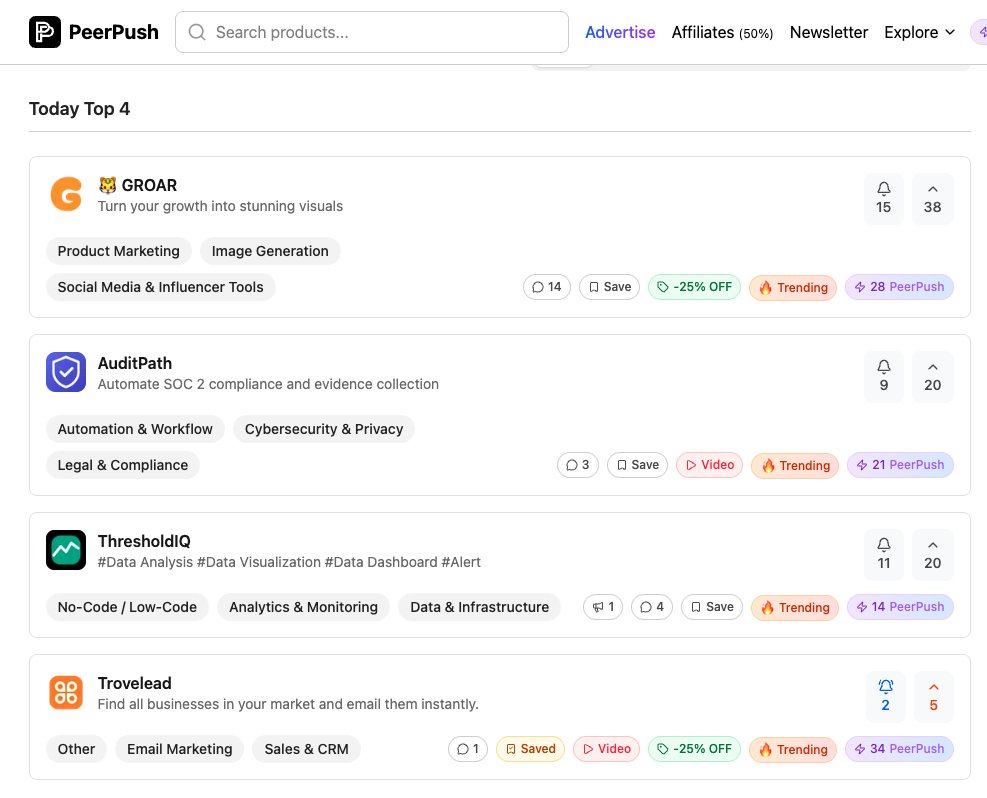Viewport: 987px width, 798px height.
Task: Click the AuditPath SOC 2 description
Action: (268, 385)
